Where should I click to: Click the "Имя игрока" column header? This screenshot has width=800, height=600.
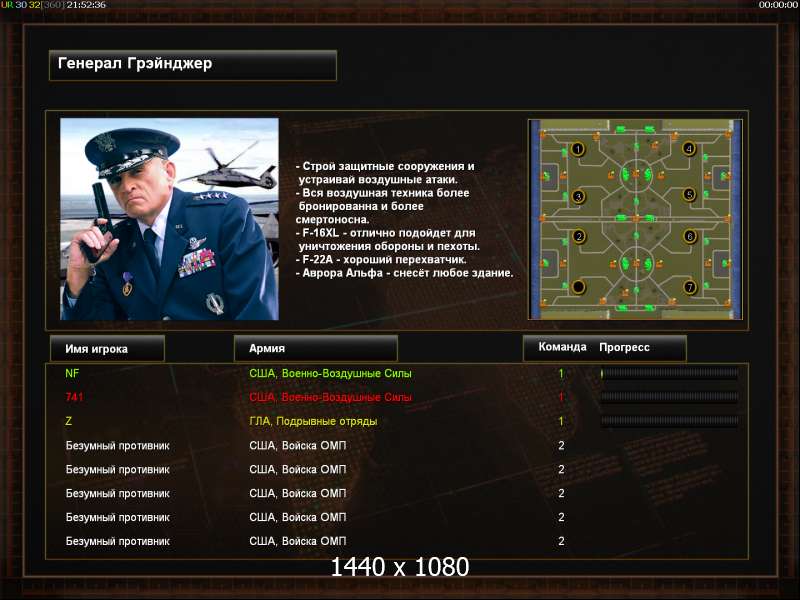107,349
